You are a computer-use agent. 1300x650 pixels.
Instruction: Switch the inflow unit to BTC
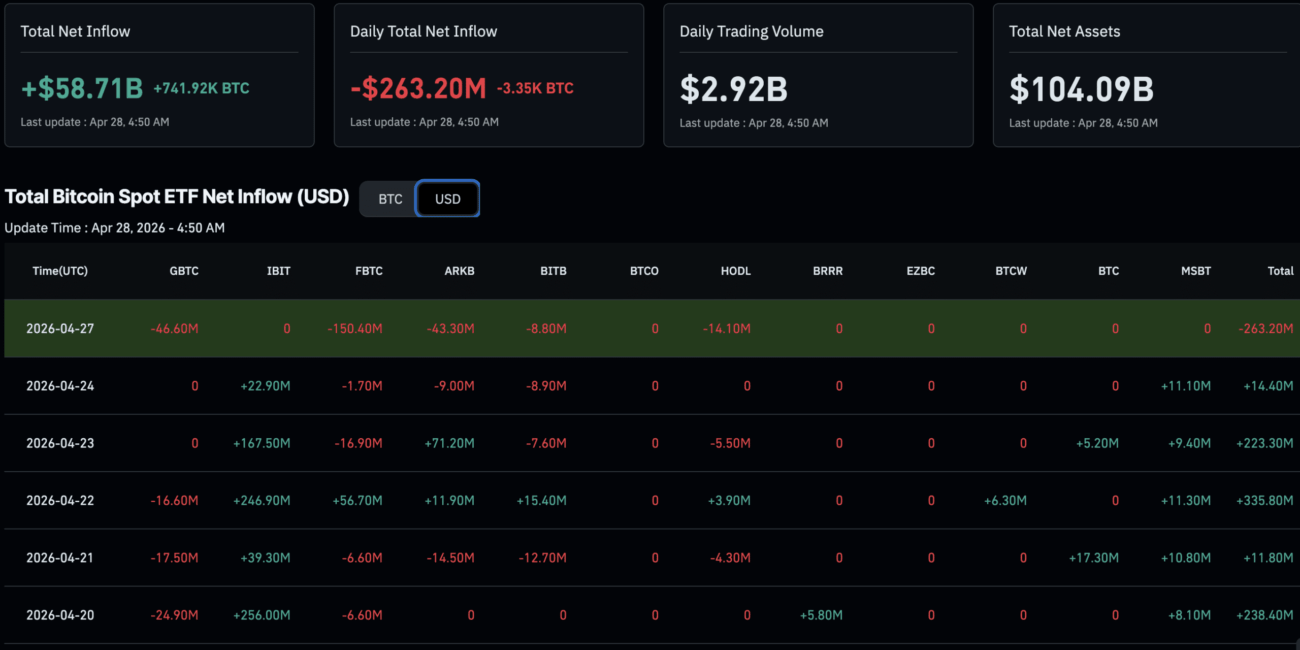(390, 199)
